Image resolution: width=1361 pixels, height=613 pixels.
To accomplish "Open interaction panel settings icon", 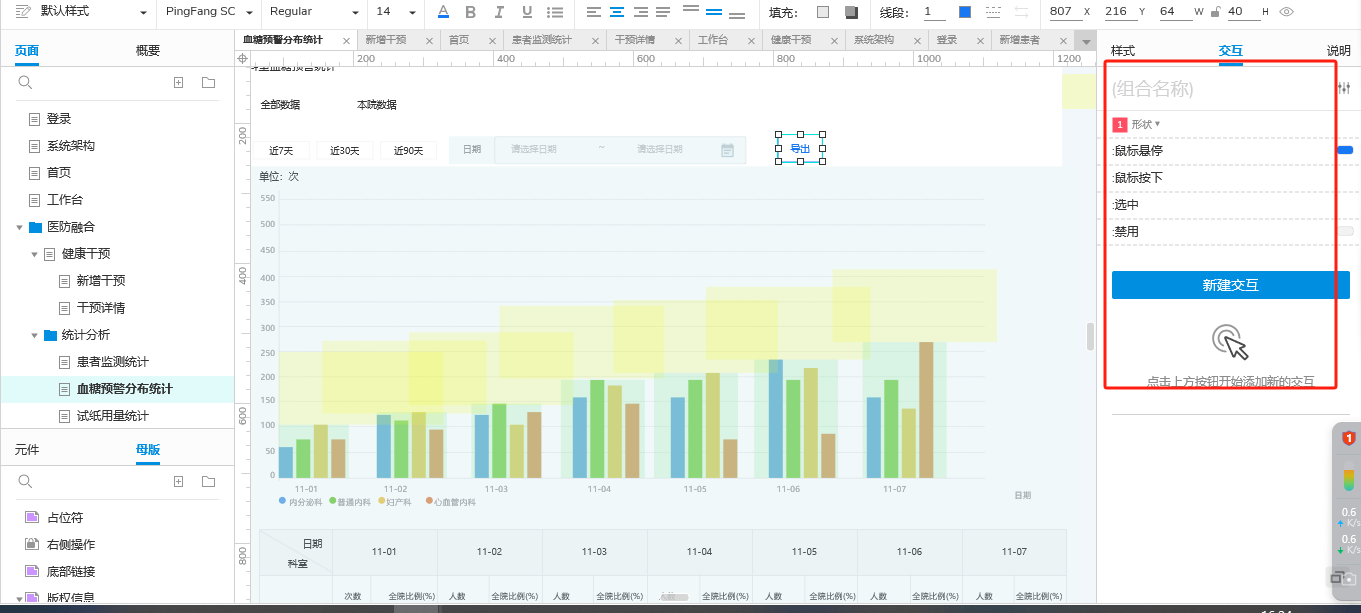I will [1343, 88].
